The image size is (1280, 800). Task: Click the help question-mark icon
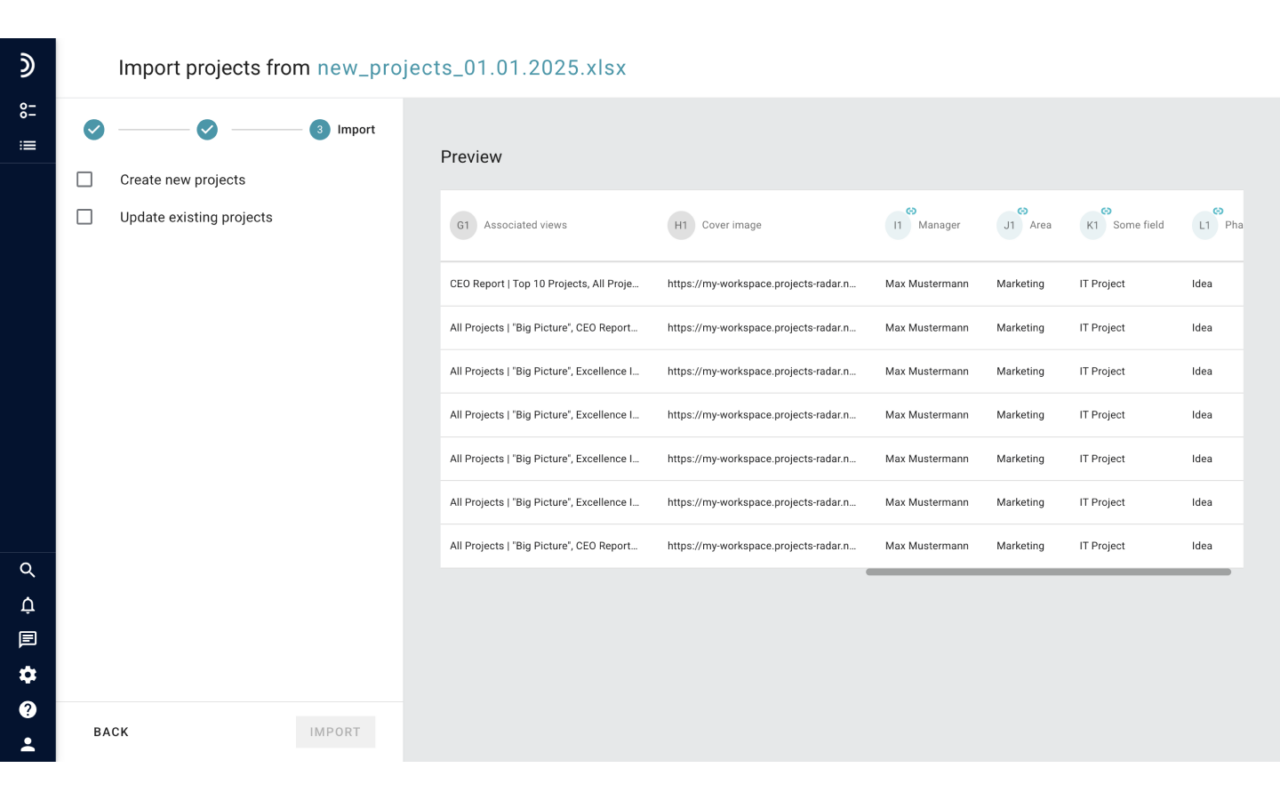pos(27,709)
